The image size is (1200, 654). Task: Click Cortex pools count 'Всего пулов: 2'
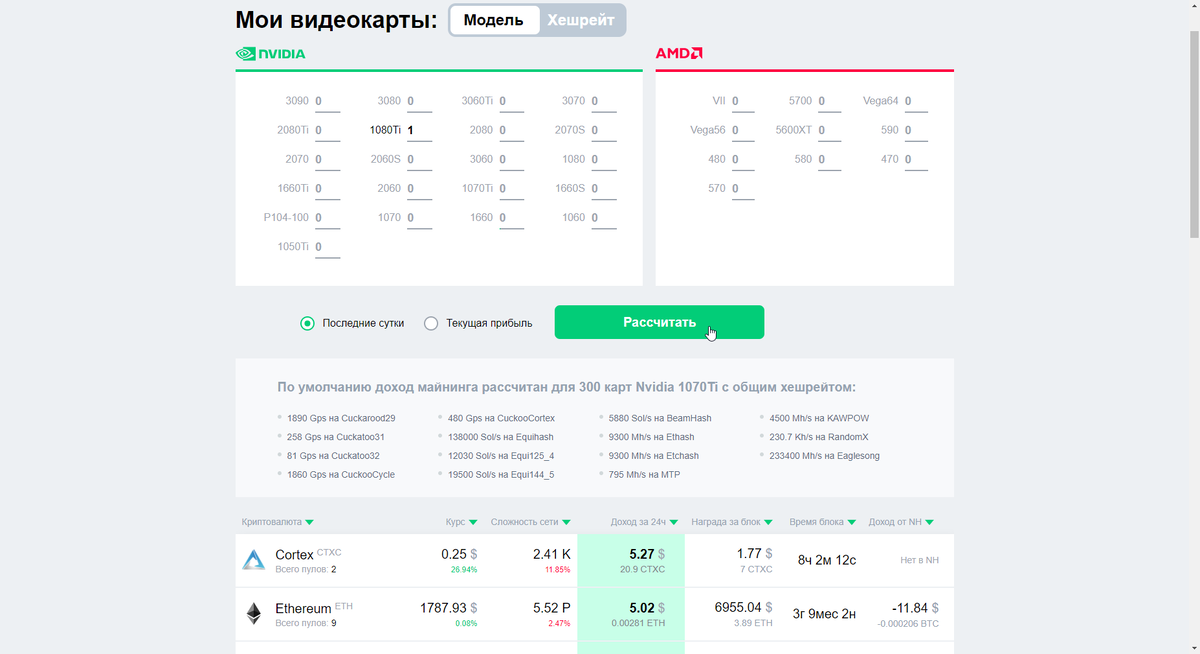pyautogui.click(x=306, y=569)
